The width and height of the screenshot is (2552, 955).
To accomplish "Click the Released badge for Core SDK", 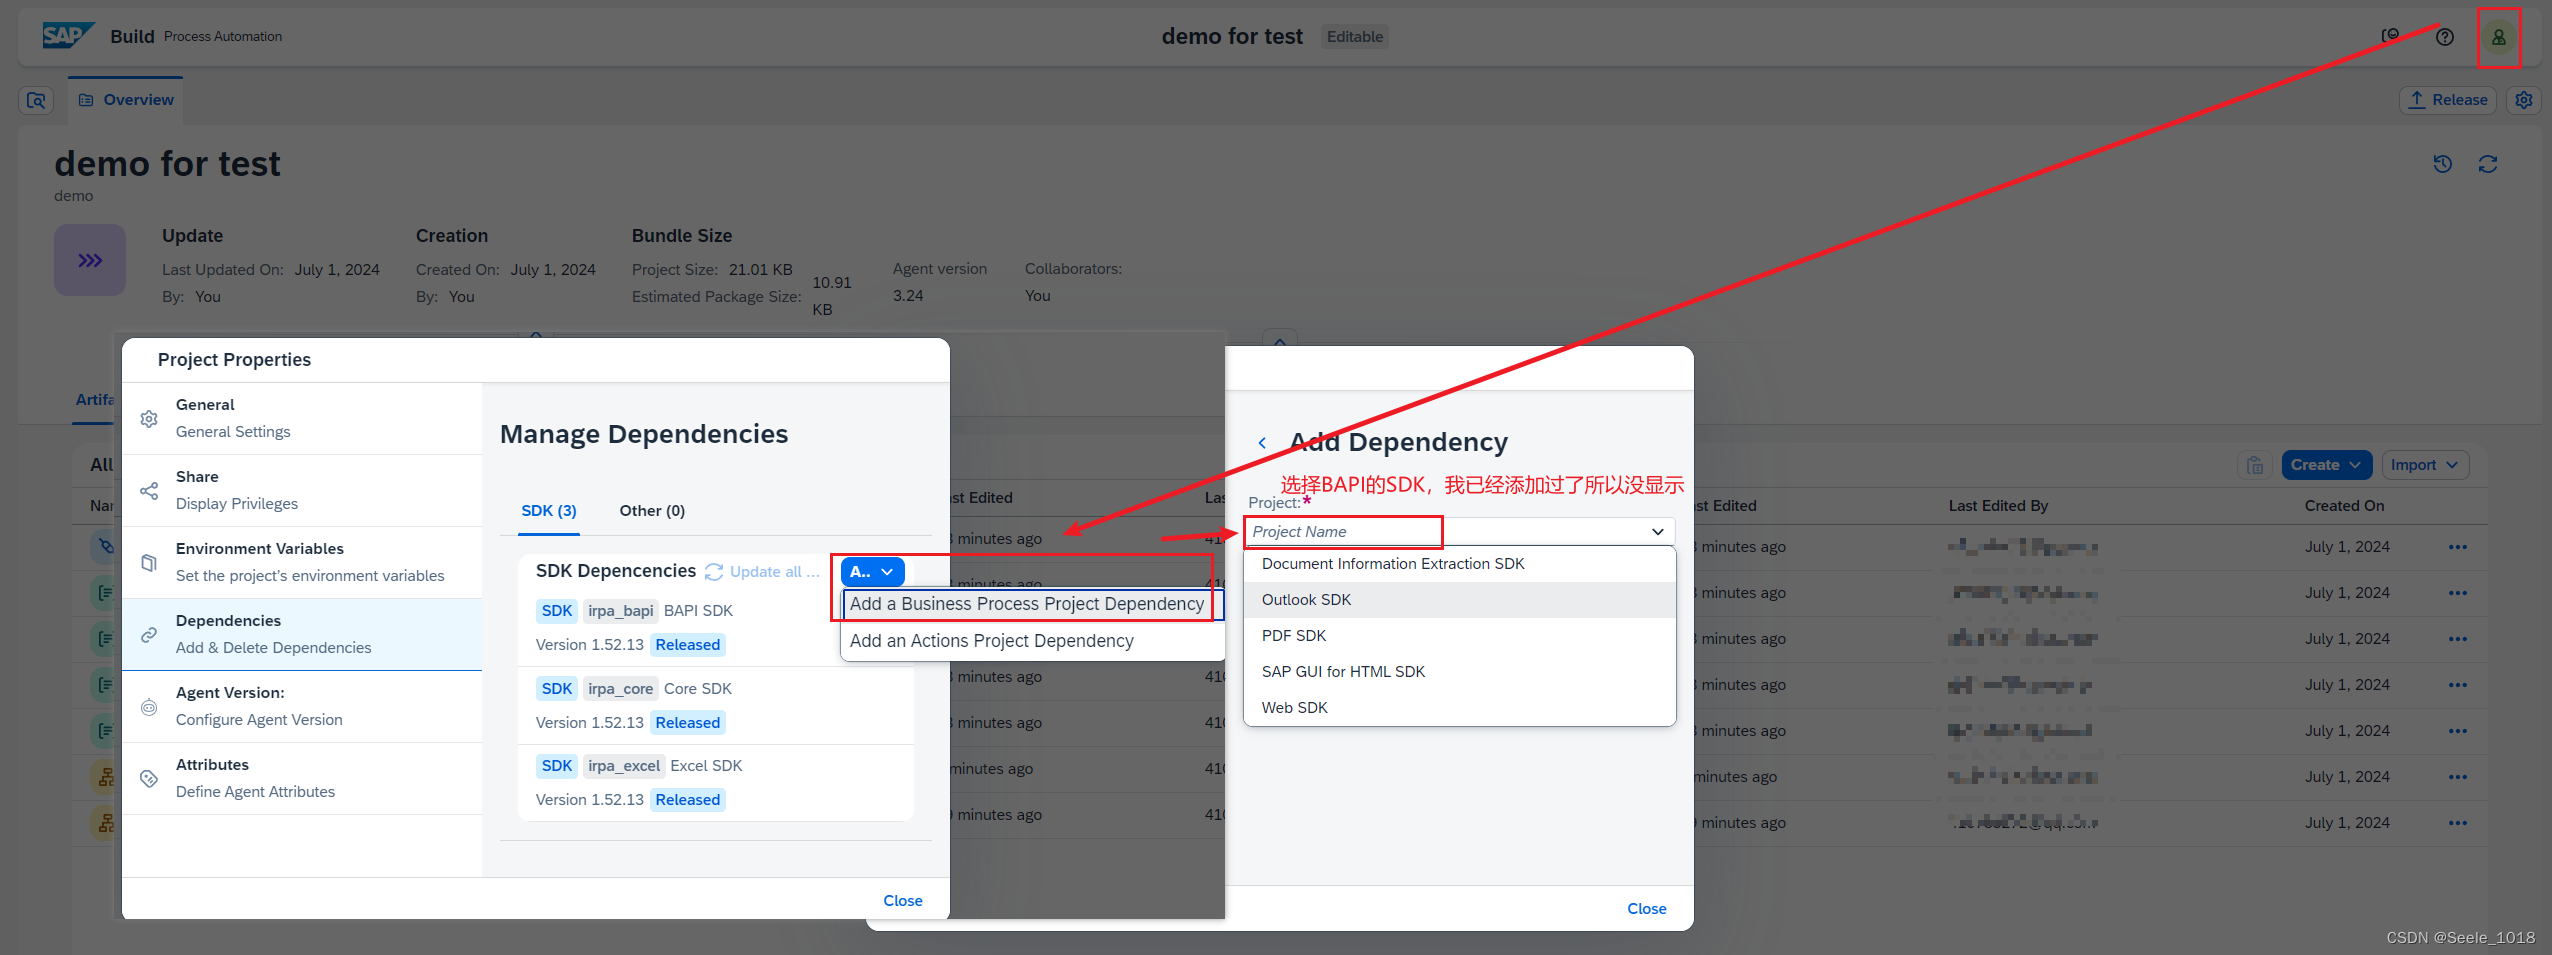I will click(x=688, y=723).
